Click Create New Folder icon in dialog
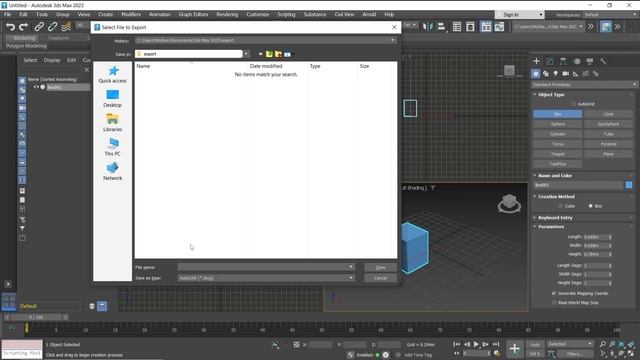The height and width of the screenshot is (360, 640). [x=278, y=54]
